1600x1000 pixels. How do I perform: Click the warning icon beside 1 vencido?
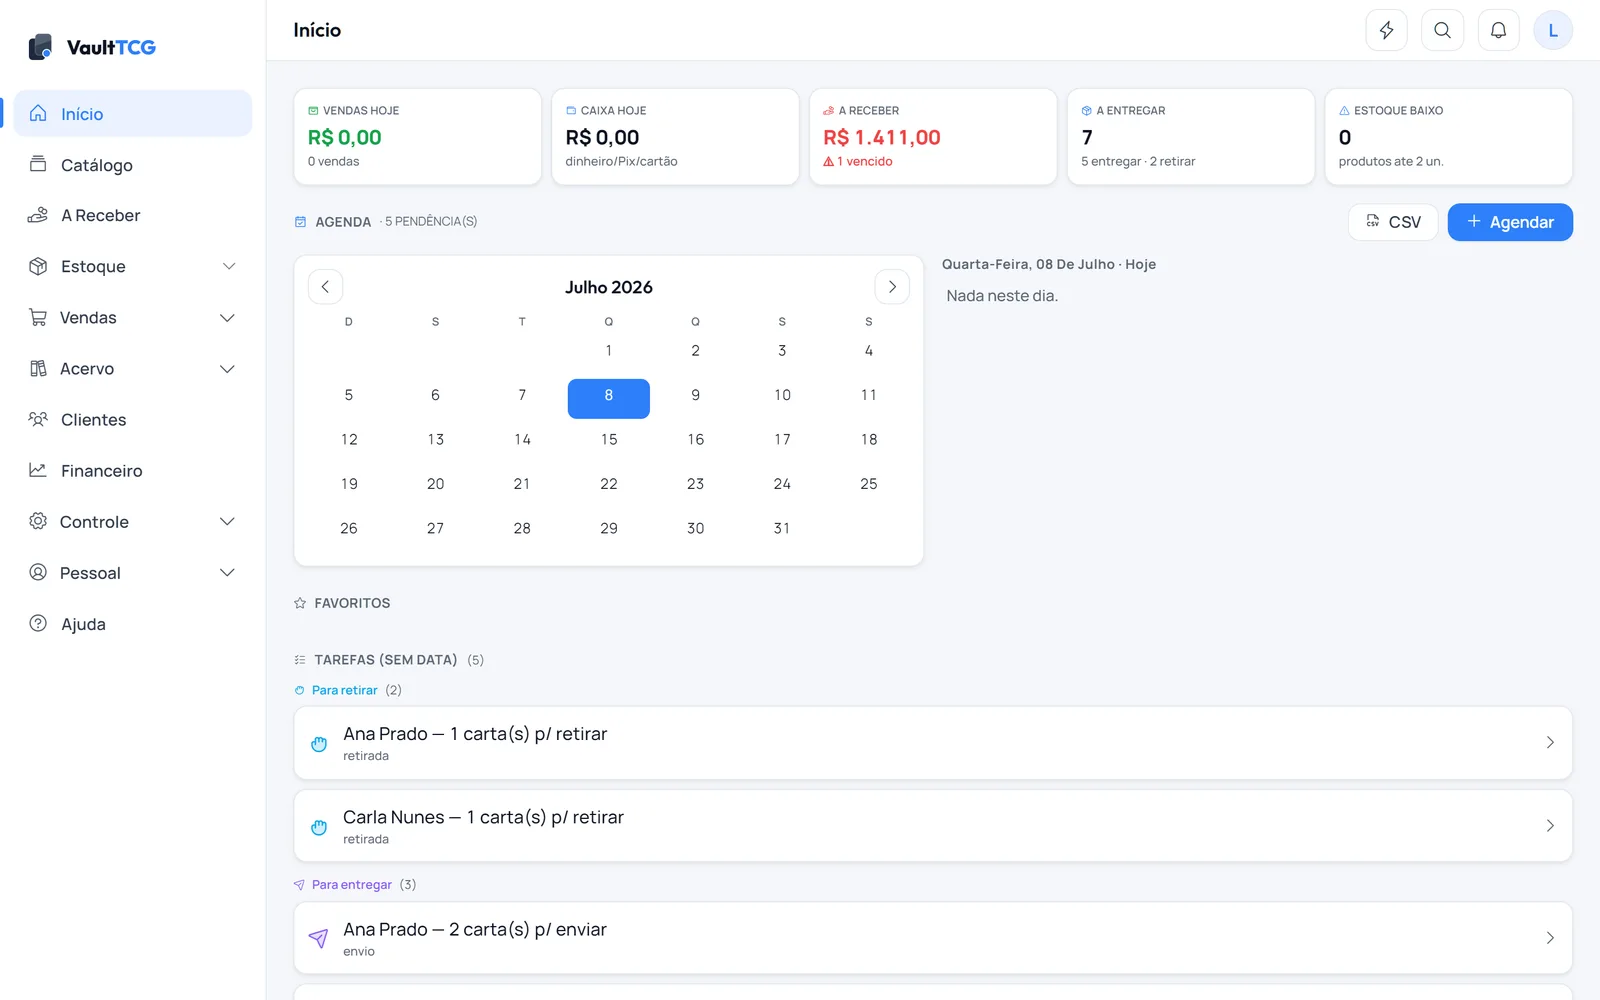pos(828,162)
